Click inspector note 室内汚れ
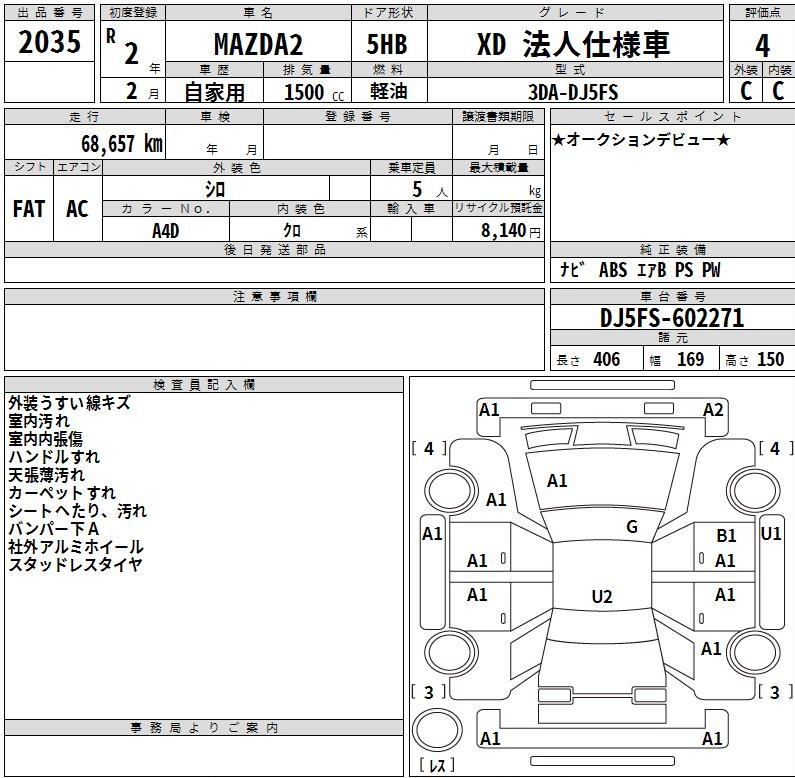This screenshot has width=795, height=778. [39, 421]
